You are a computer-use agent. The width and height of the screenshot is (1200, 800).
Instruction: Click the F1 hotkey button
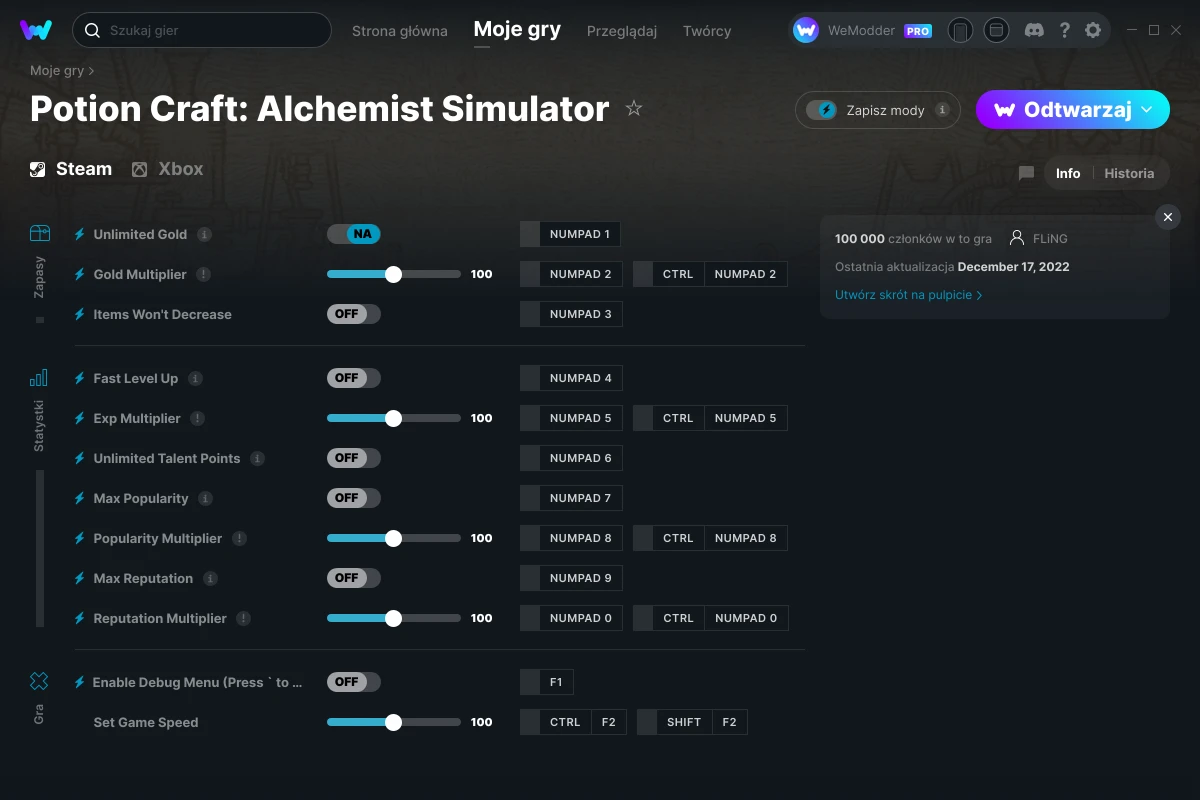(x=546, y=682)
